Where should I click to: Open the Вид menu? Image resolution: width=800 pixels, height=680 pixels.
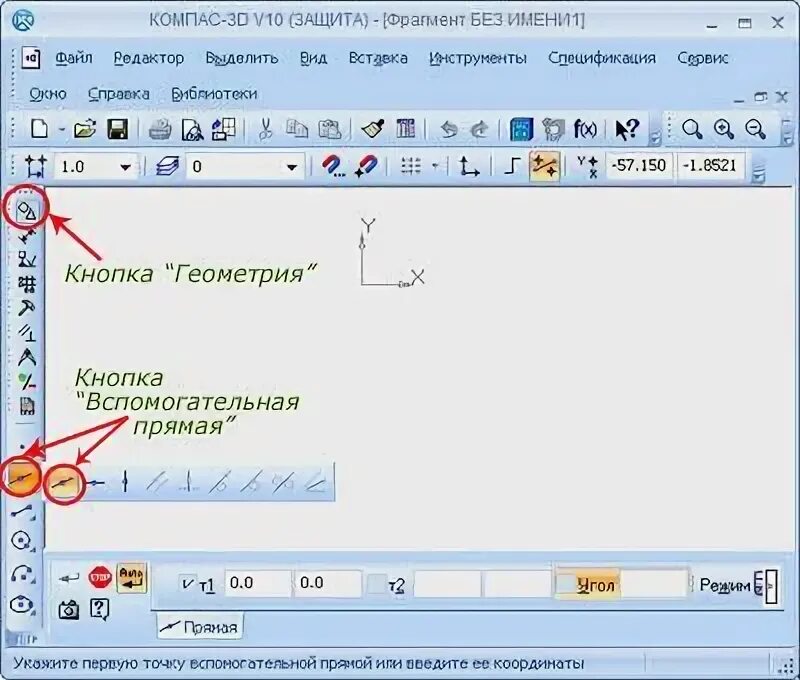(313, 58)
